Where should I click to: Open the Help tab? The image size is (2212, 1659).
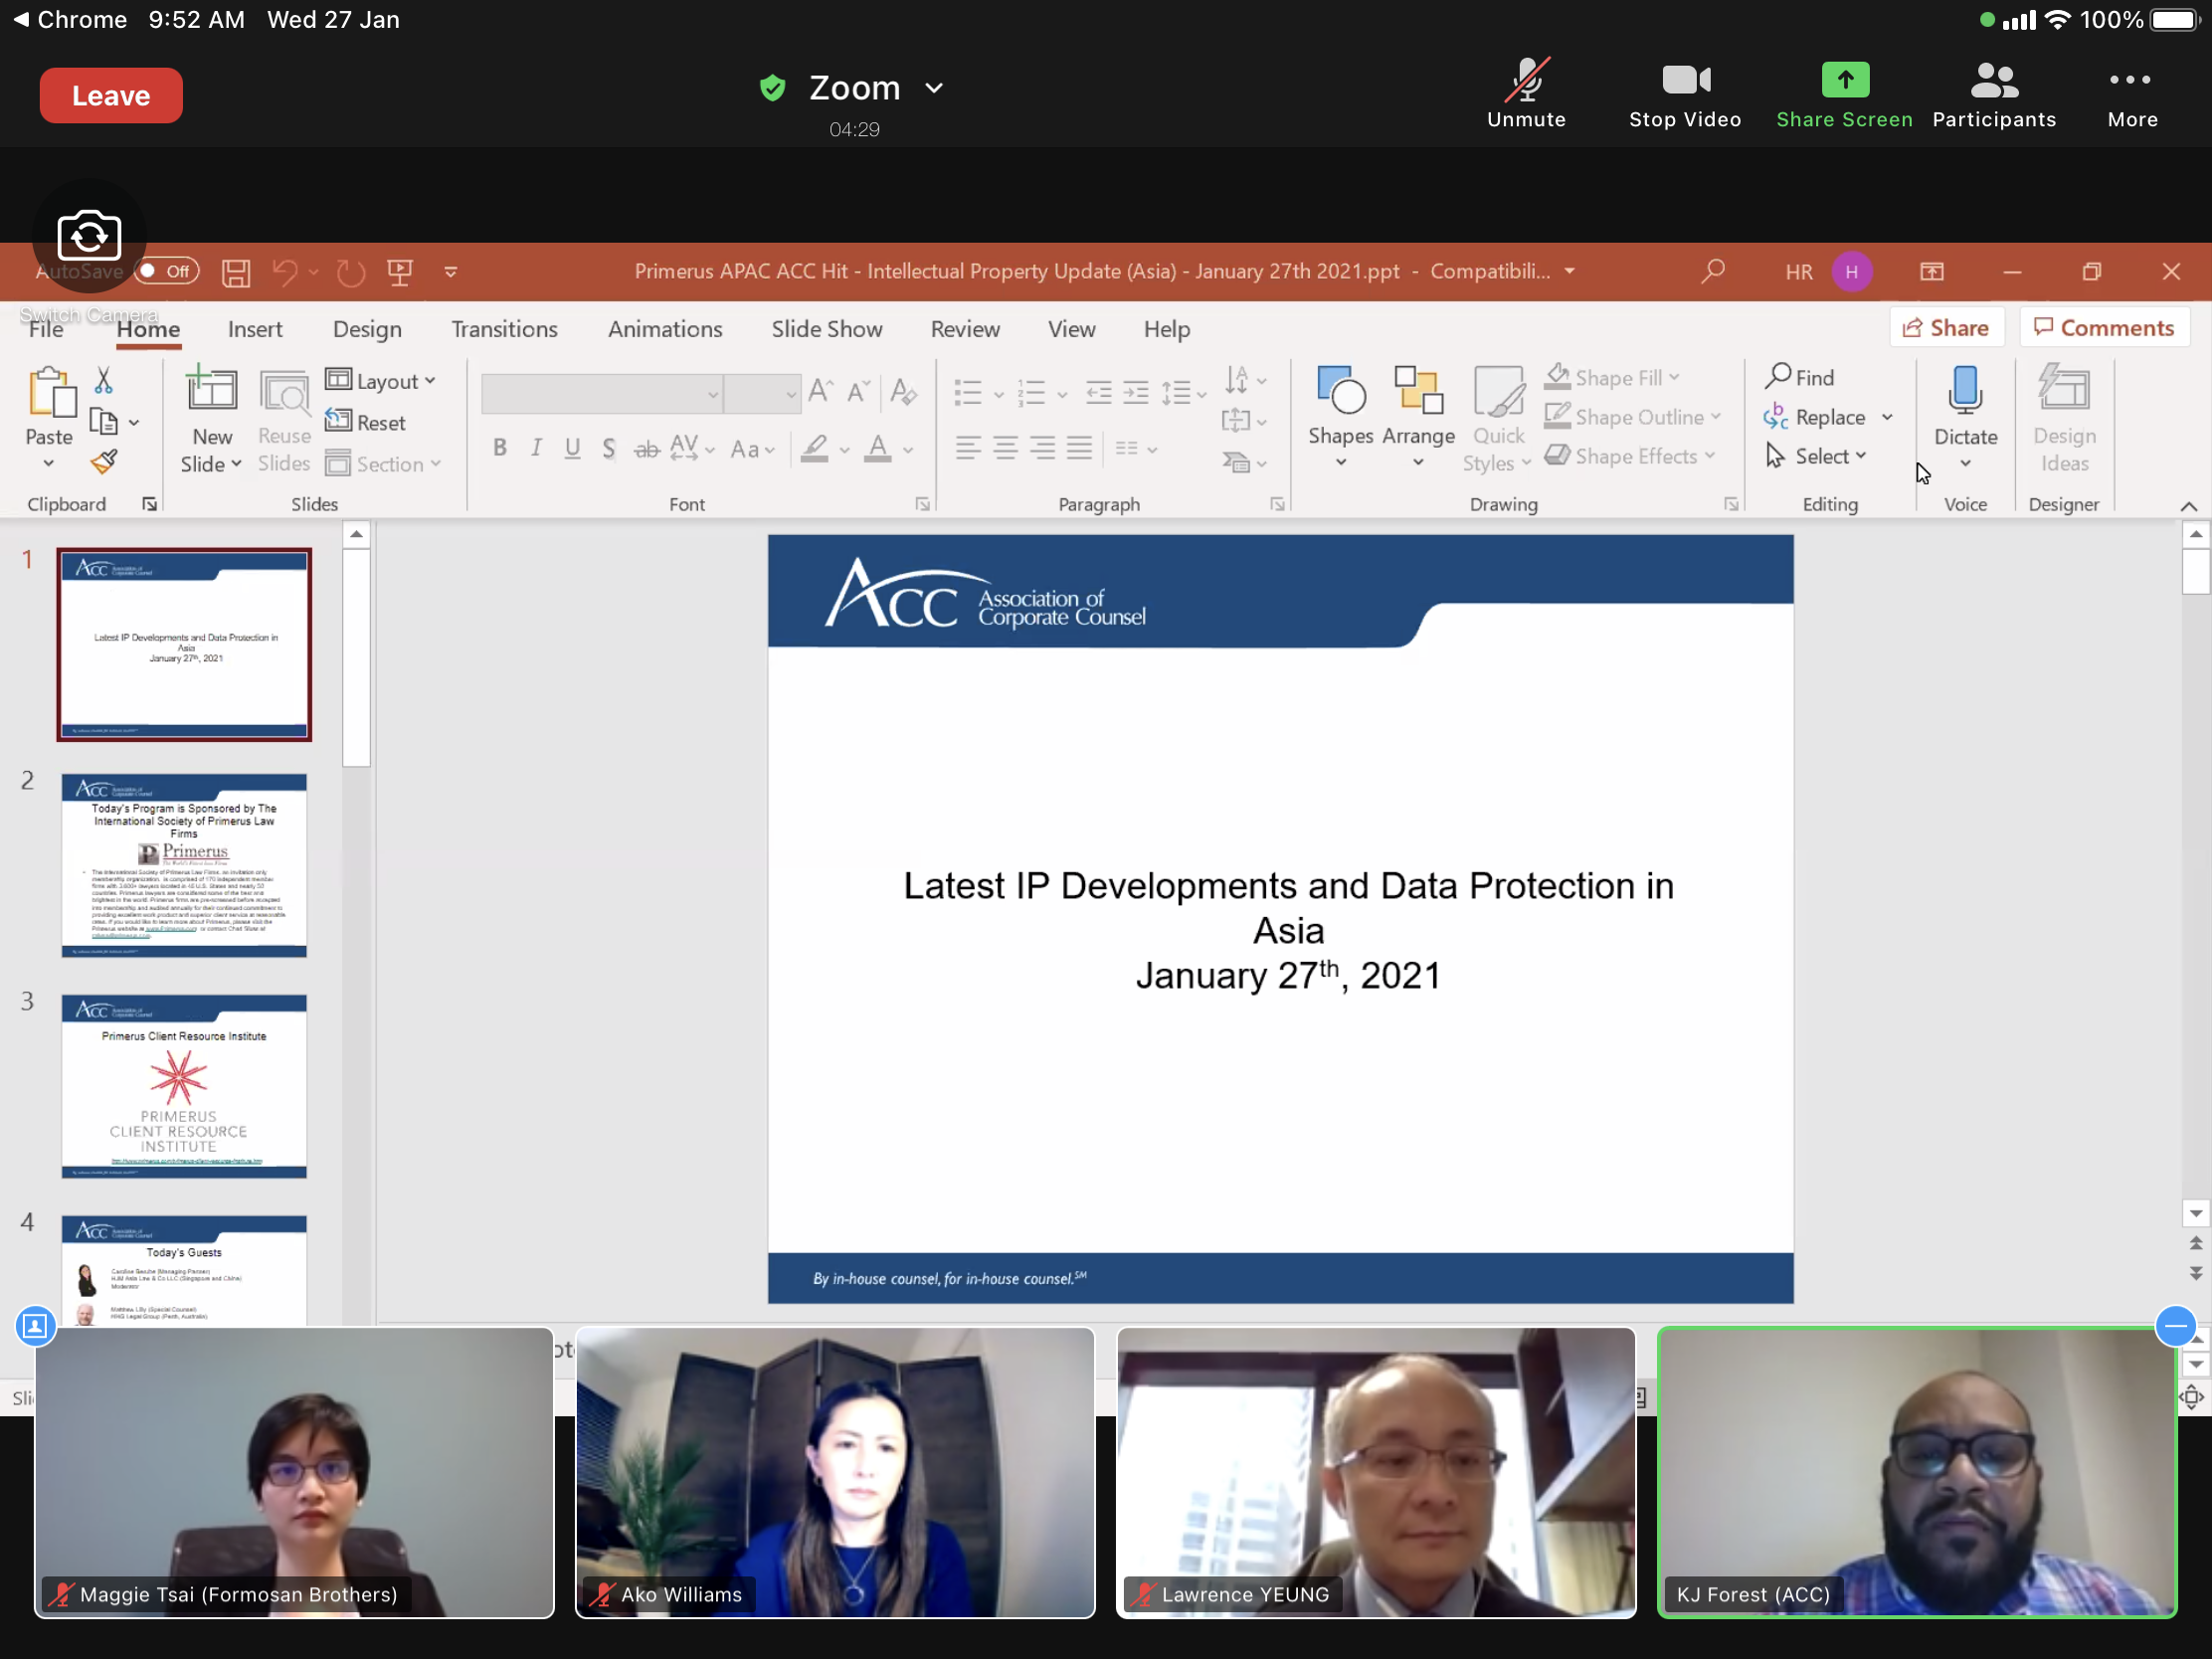(1167, 329)
